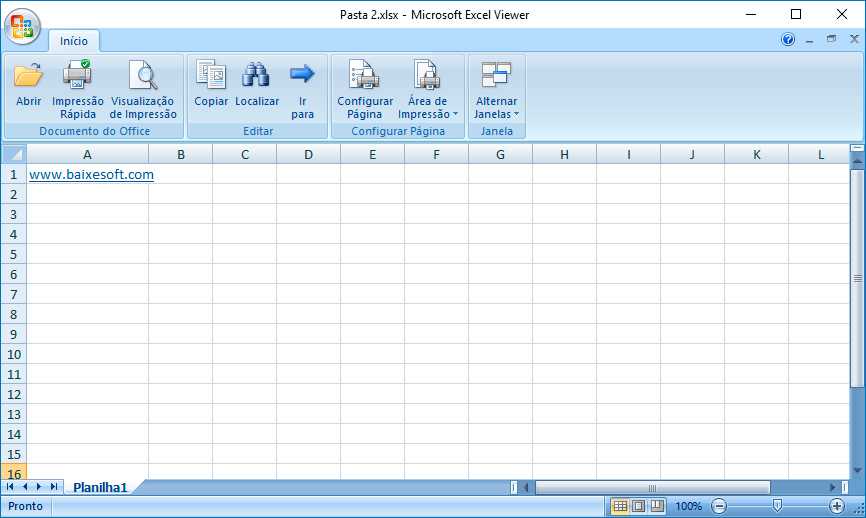Screen dimensions: 866x518
Task: Minimize the Excel Viewer window
Action: click(x=751, y=14)
